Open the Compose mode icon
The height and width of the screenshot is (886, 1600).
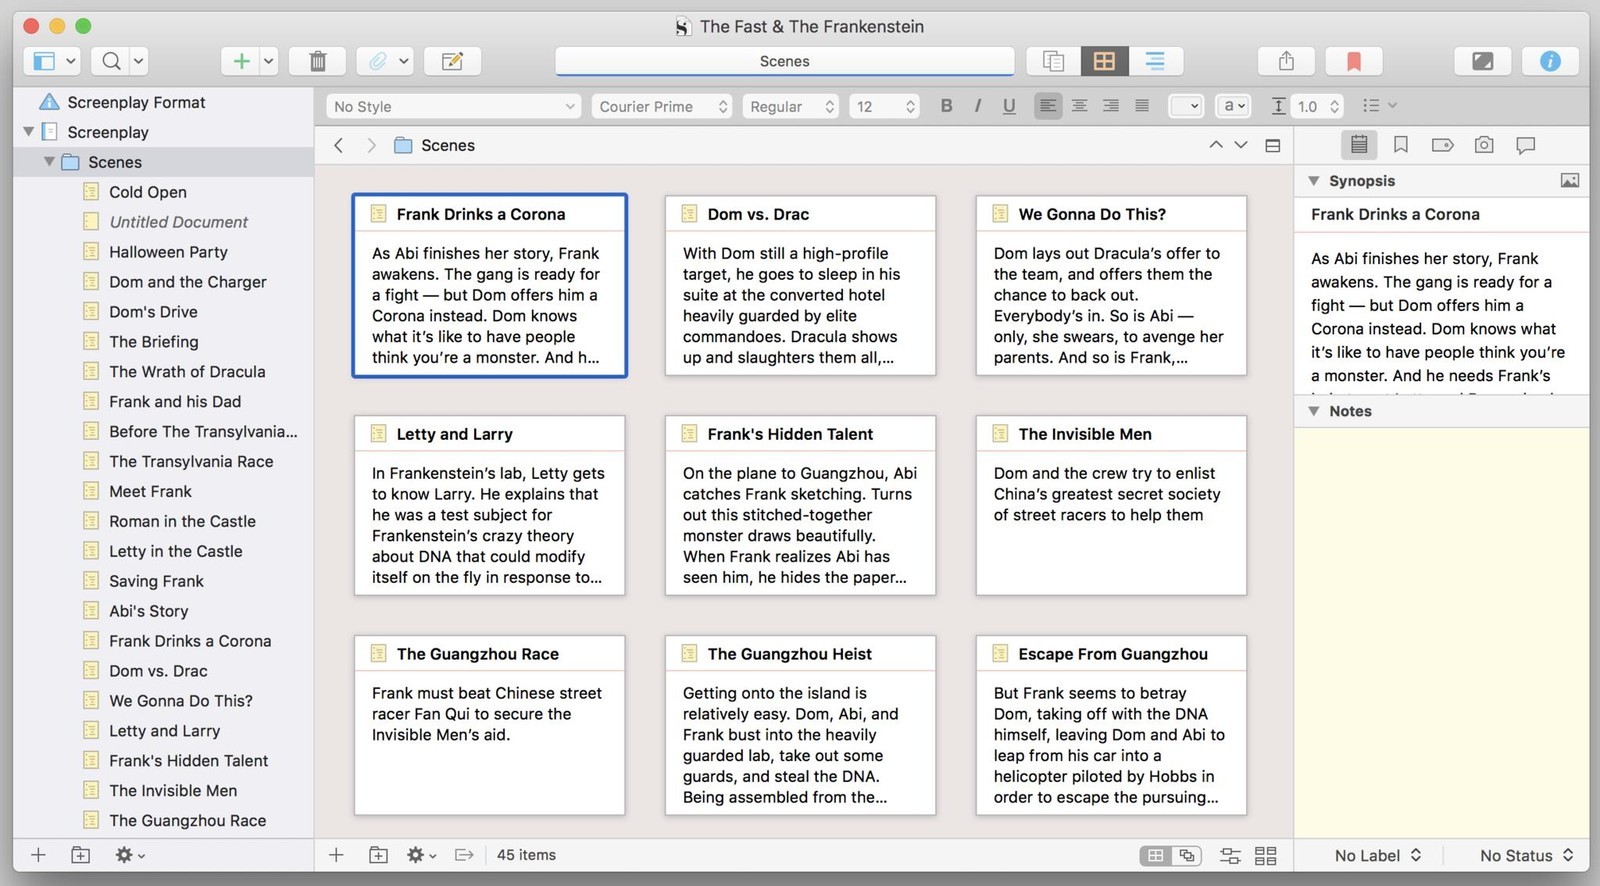[x=1482, y=61]
